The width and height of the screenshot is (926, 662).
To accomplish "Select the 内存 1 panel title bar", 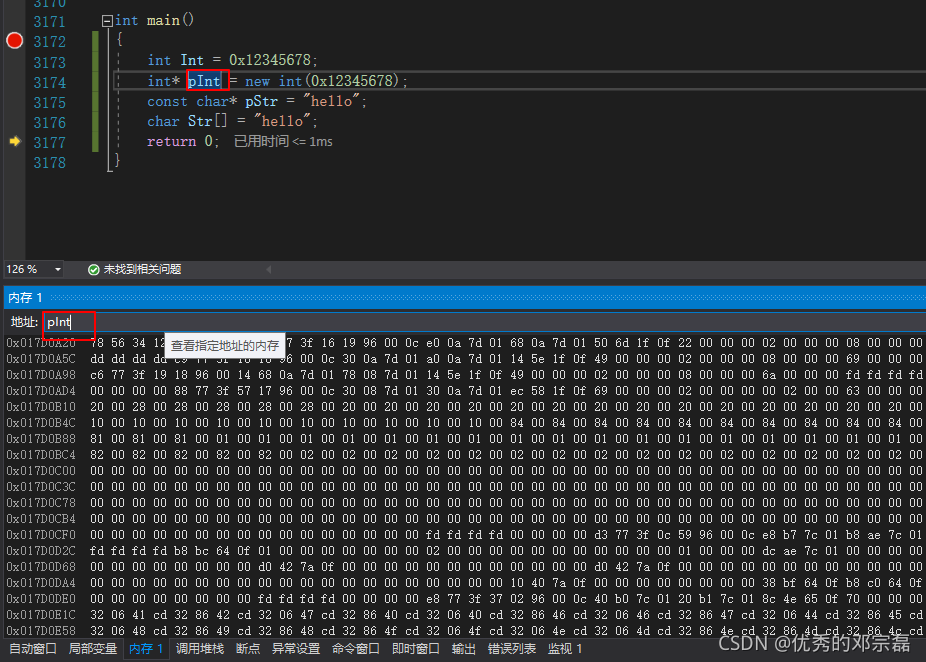I will 465,297.
